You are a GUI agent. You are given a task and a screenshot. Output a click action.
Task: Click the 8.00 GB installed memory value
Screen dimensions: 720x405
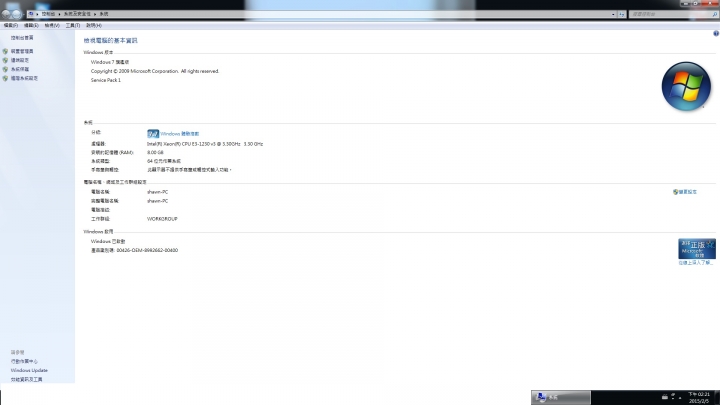(x=155, y=152)
